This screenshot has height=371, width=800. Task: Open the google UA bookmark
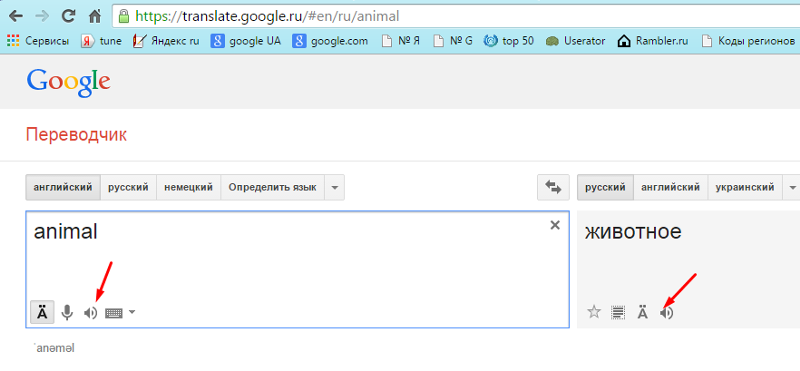coord(246,41)
